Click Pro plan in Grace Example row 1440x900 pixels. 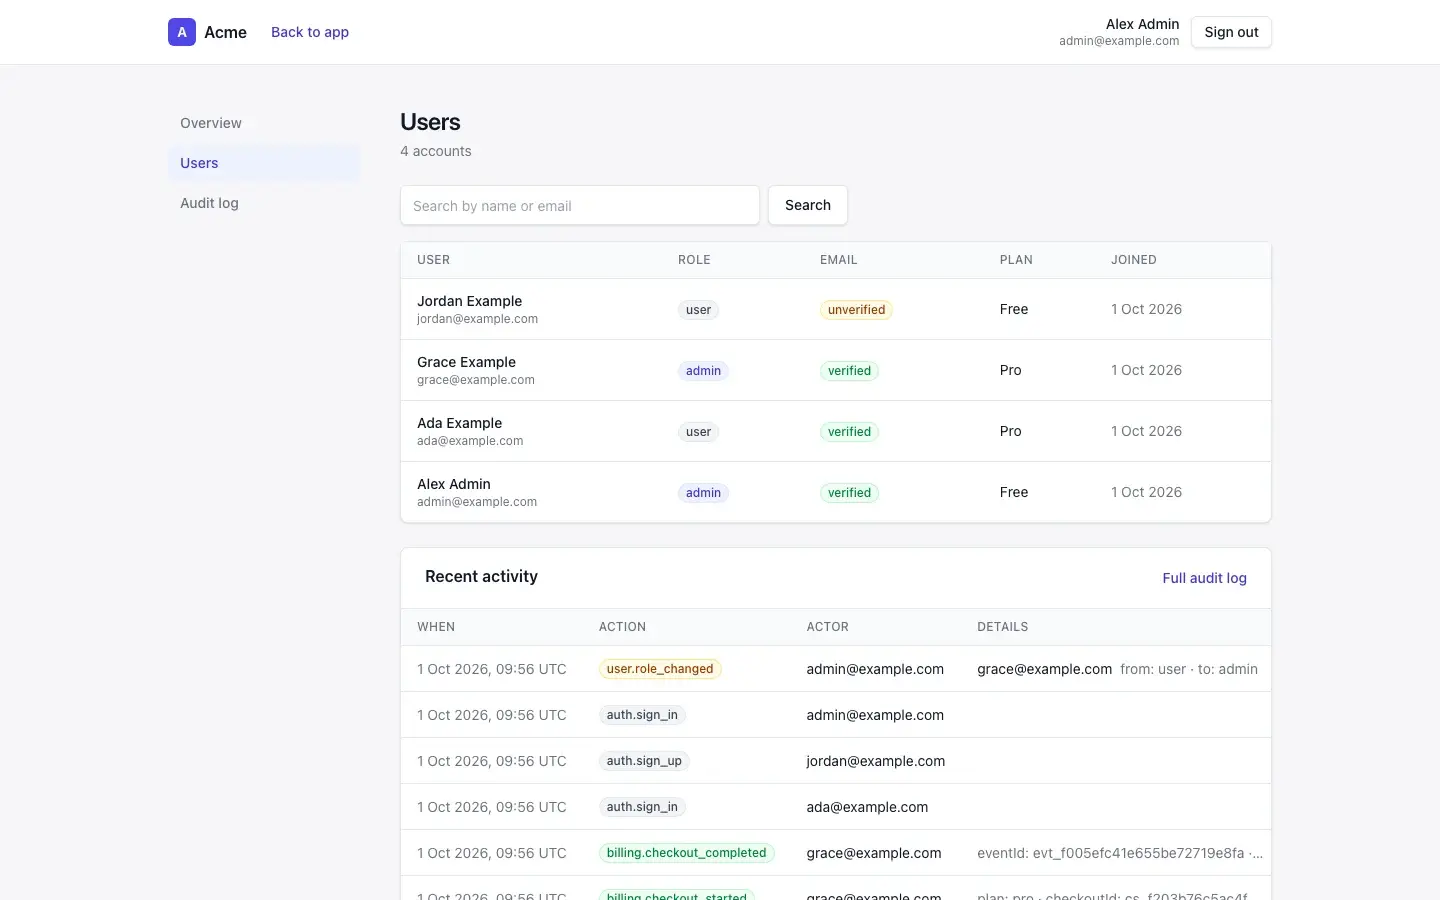pyautogui.click(x=1010, y=371)
